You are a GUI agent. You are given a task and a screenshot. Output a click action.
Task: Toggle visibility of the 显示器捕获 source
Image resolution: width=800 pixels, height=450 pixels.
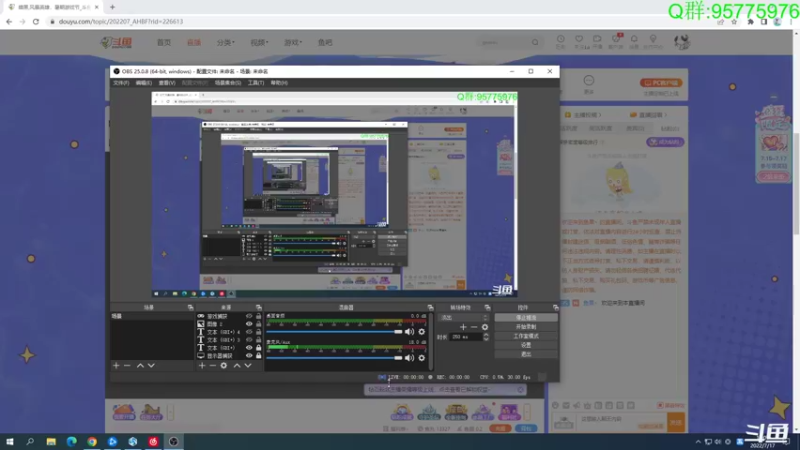coord(249,356)
